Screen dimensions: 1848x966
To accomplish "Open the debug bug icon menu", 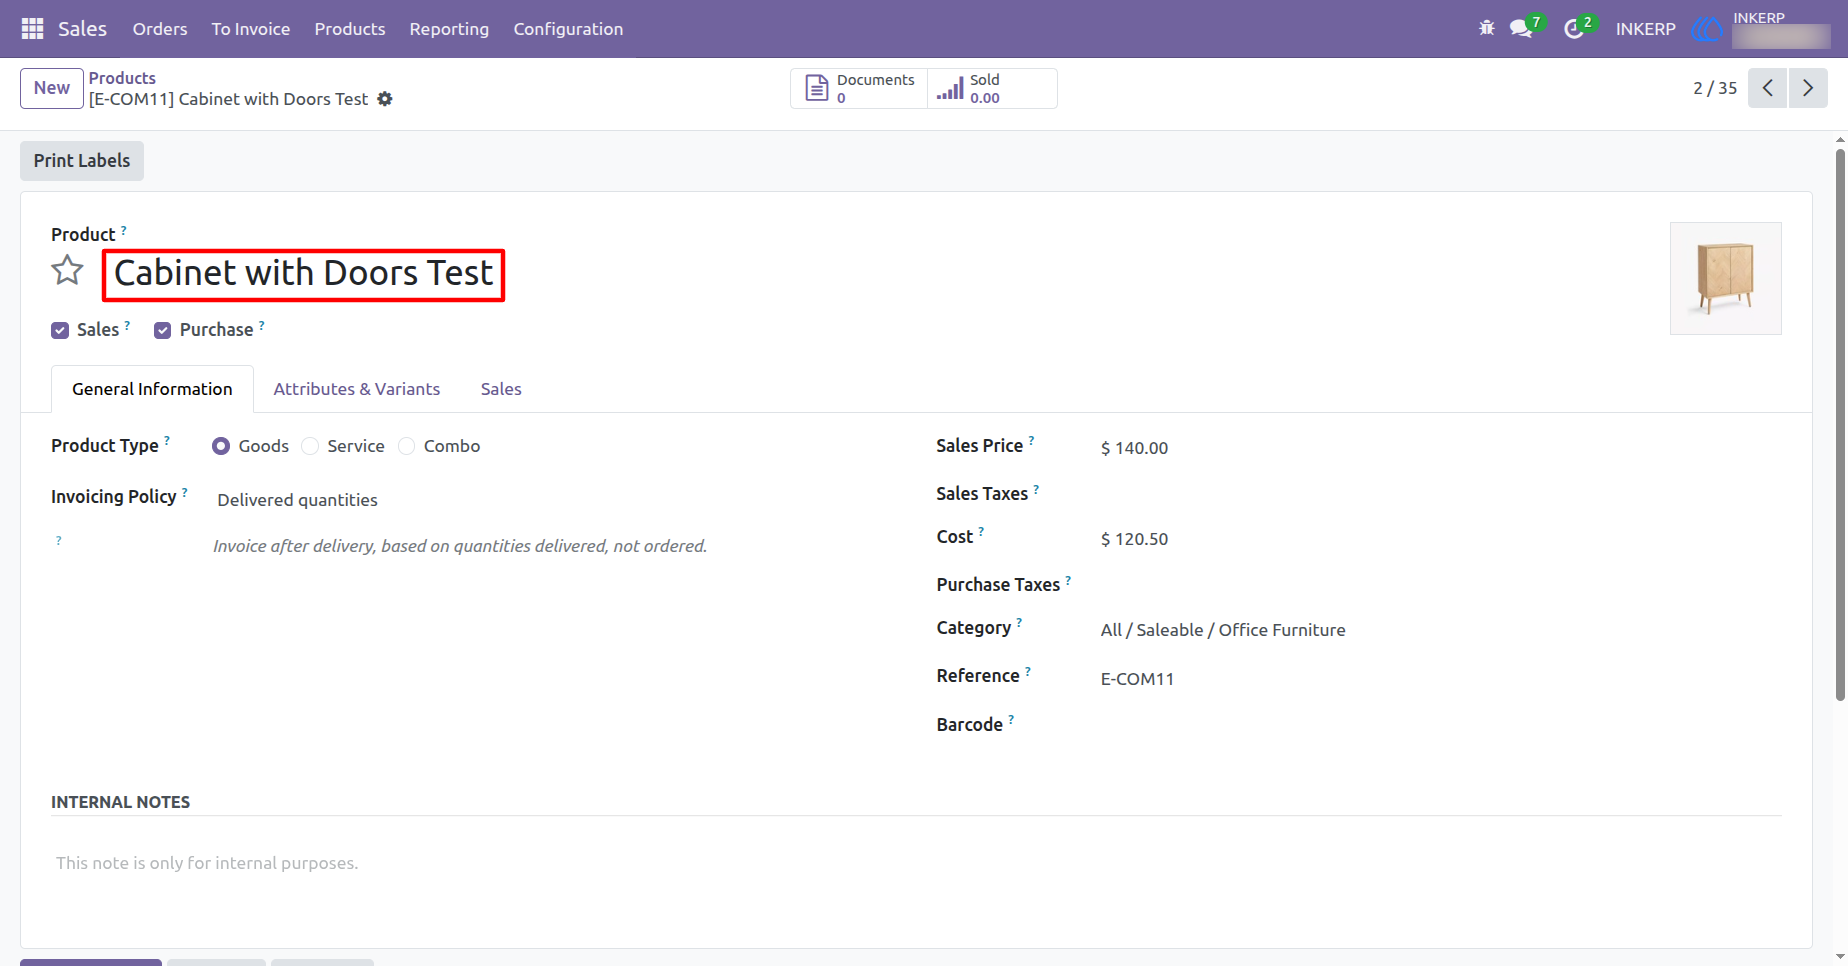I will [x=1487, y=29].
